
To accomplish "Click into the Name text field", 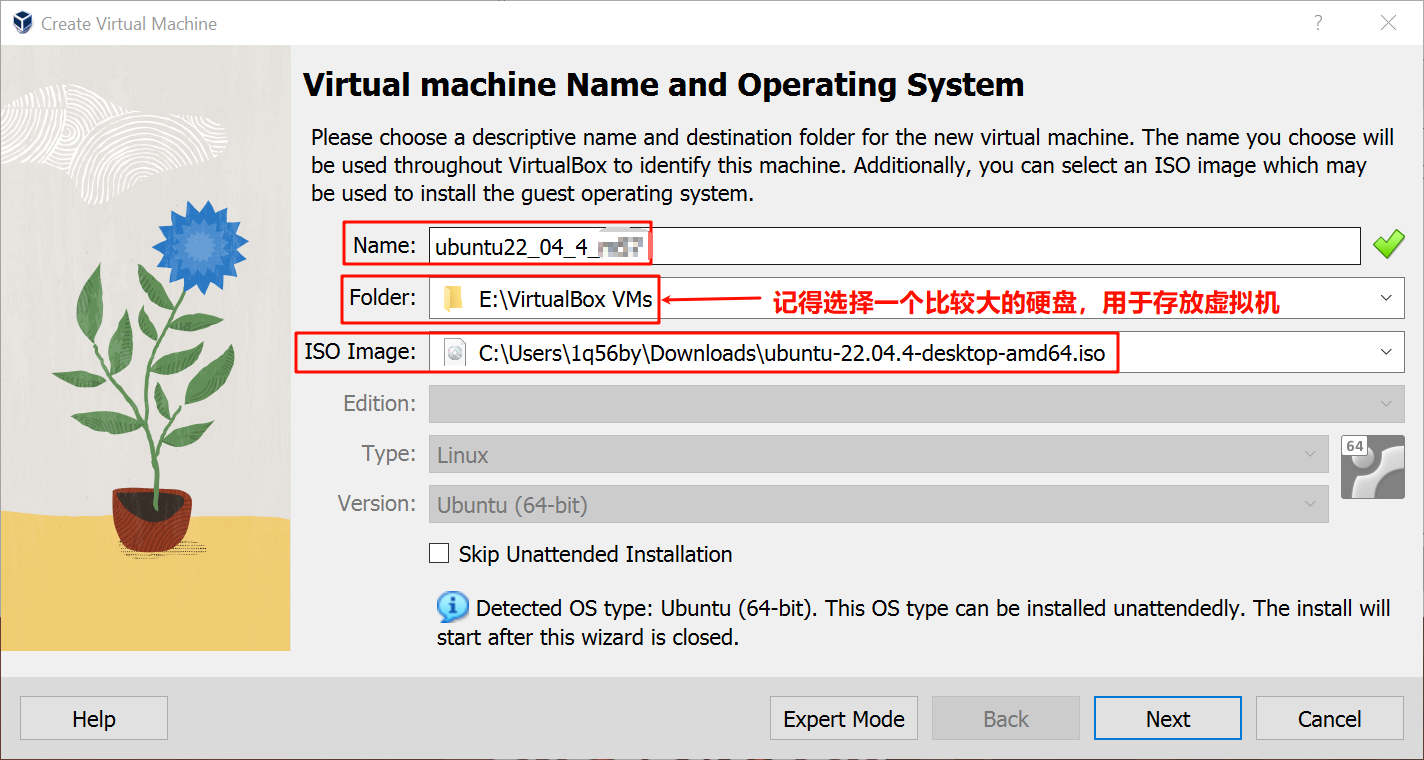I will 895,246.
